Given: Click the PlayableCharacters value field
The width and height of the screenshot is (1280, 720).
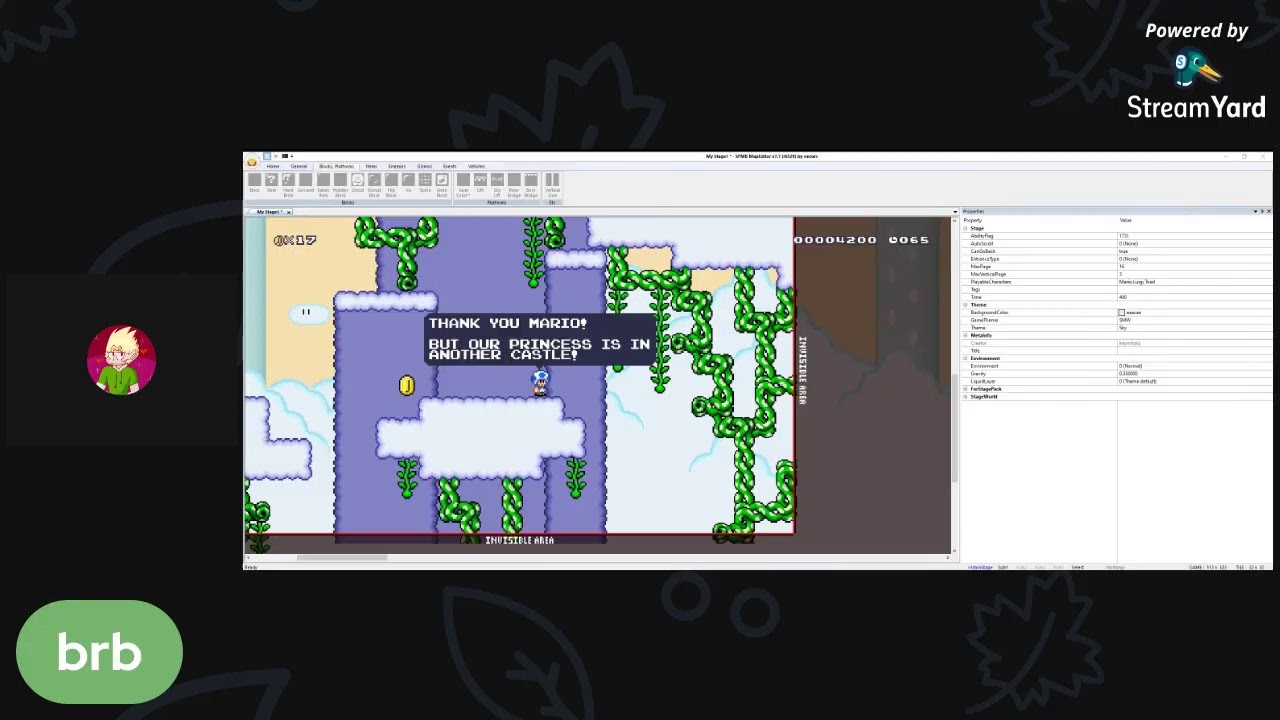Looking at the screenshot, I should 1195,282.
